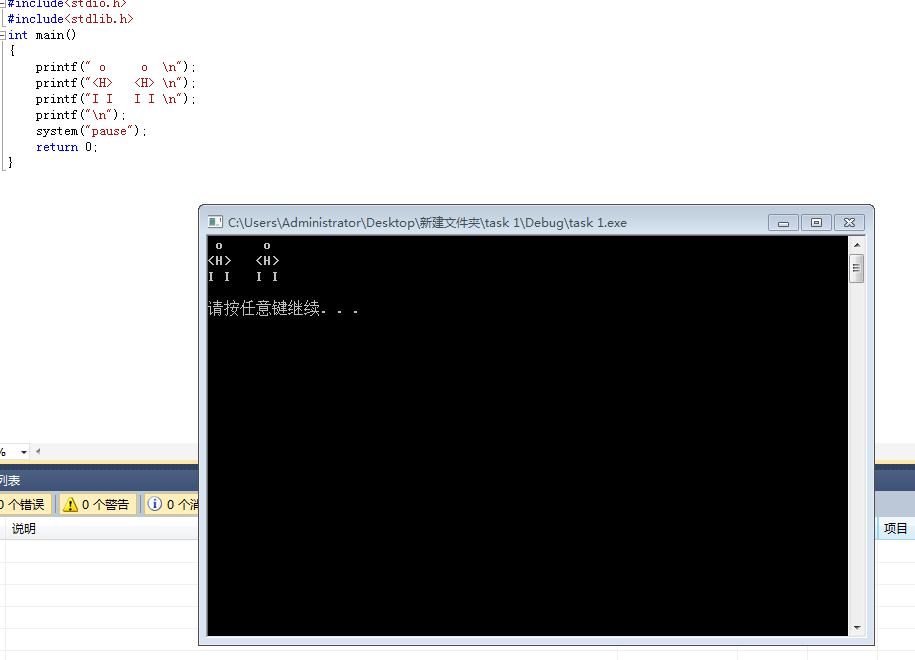915x660 pixels.
Task: Click the info circle icon in error list
Action: click(x=155, y=504)
